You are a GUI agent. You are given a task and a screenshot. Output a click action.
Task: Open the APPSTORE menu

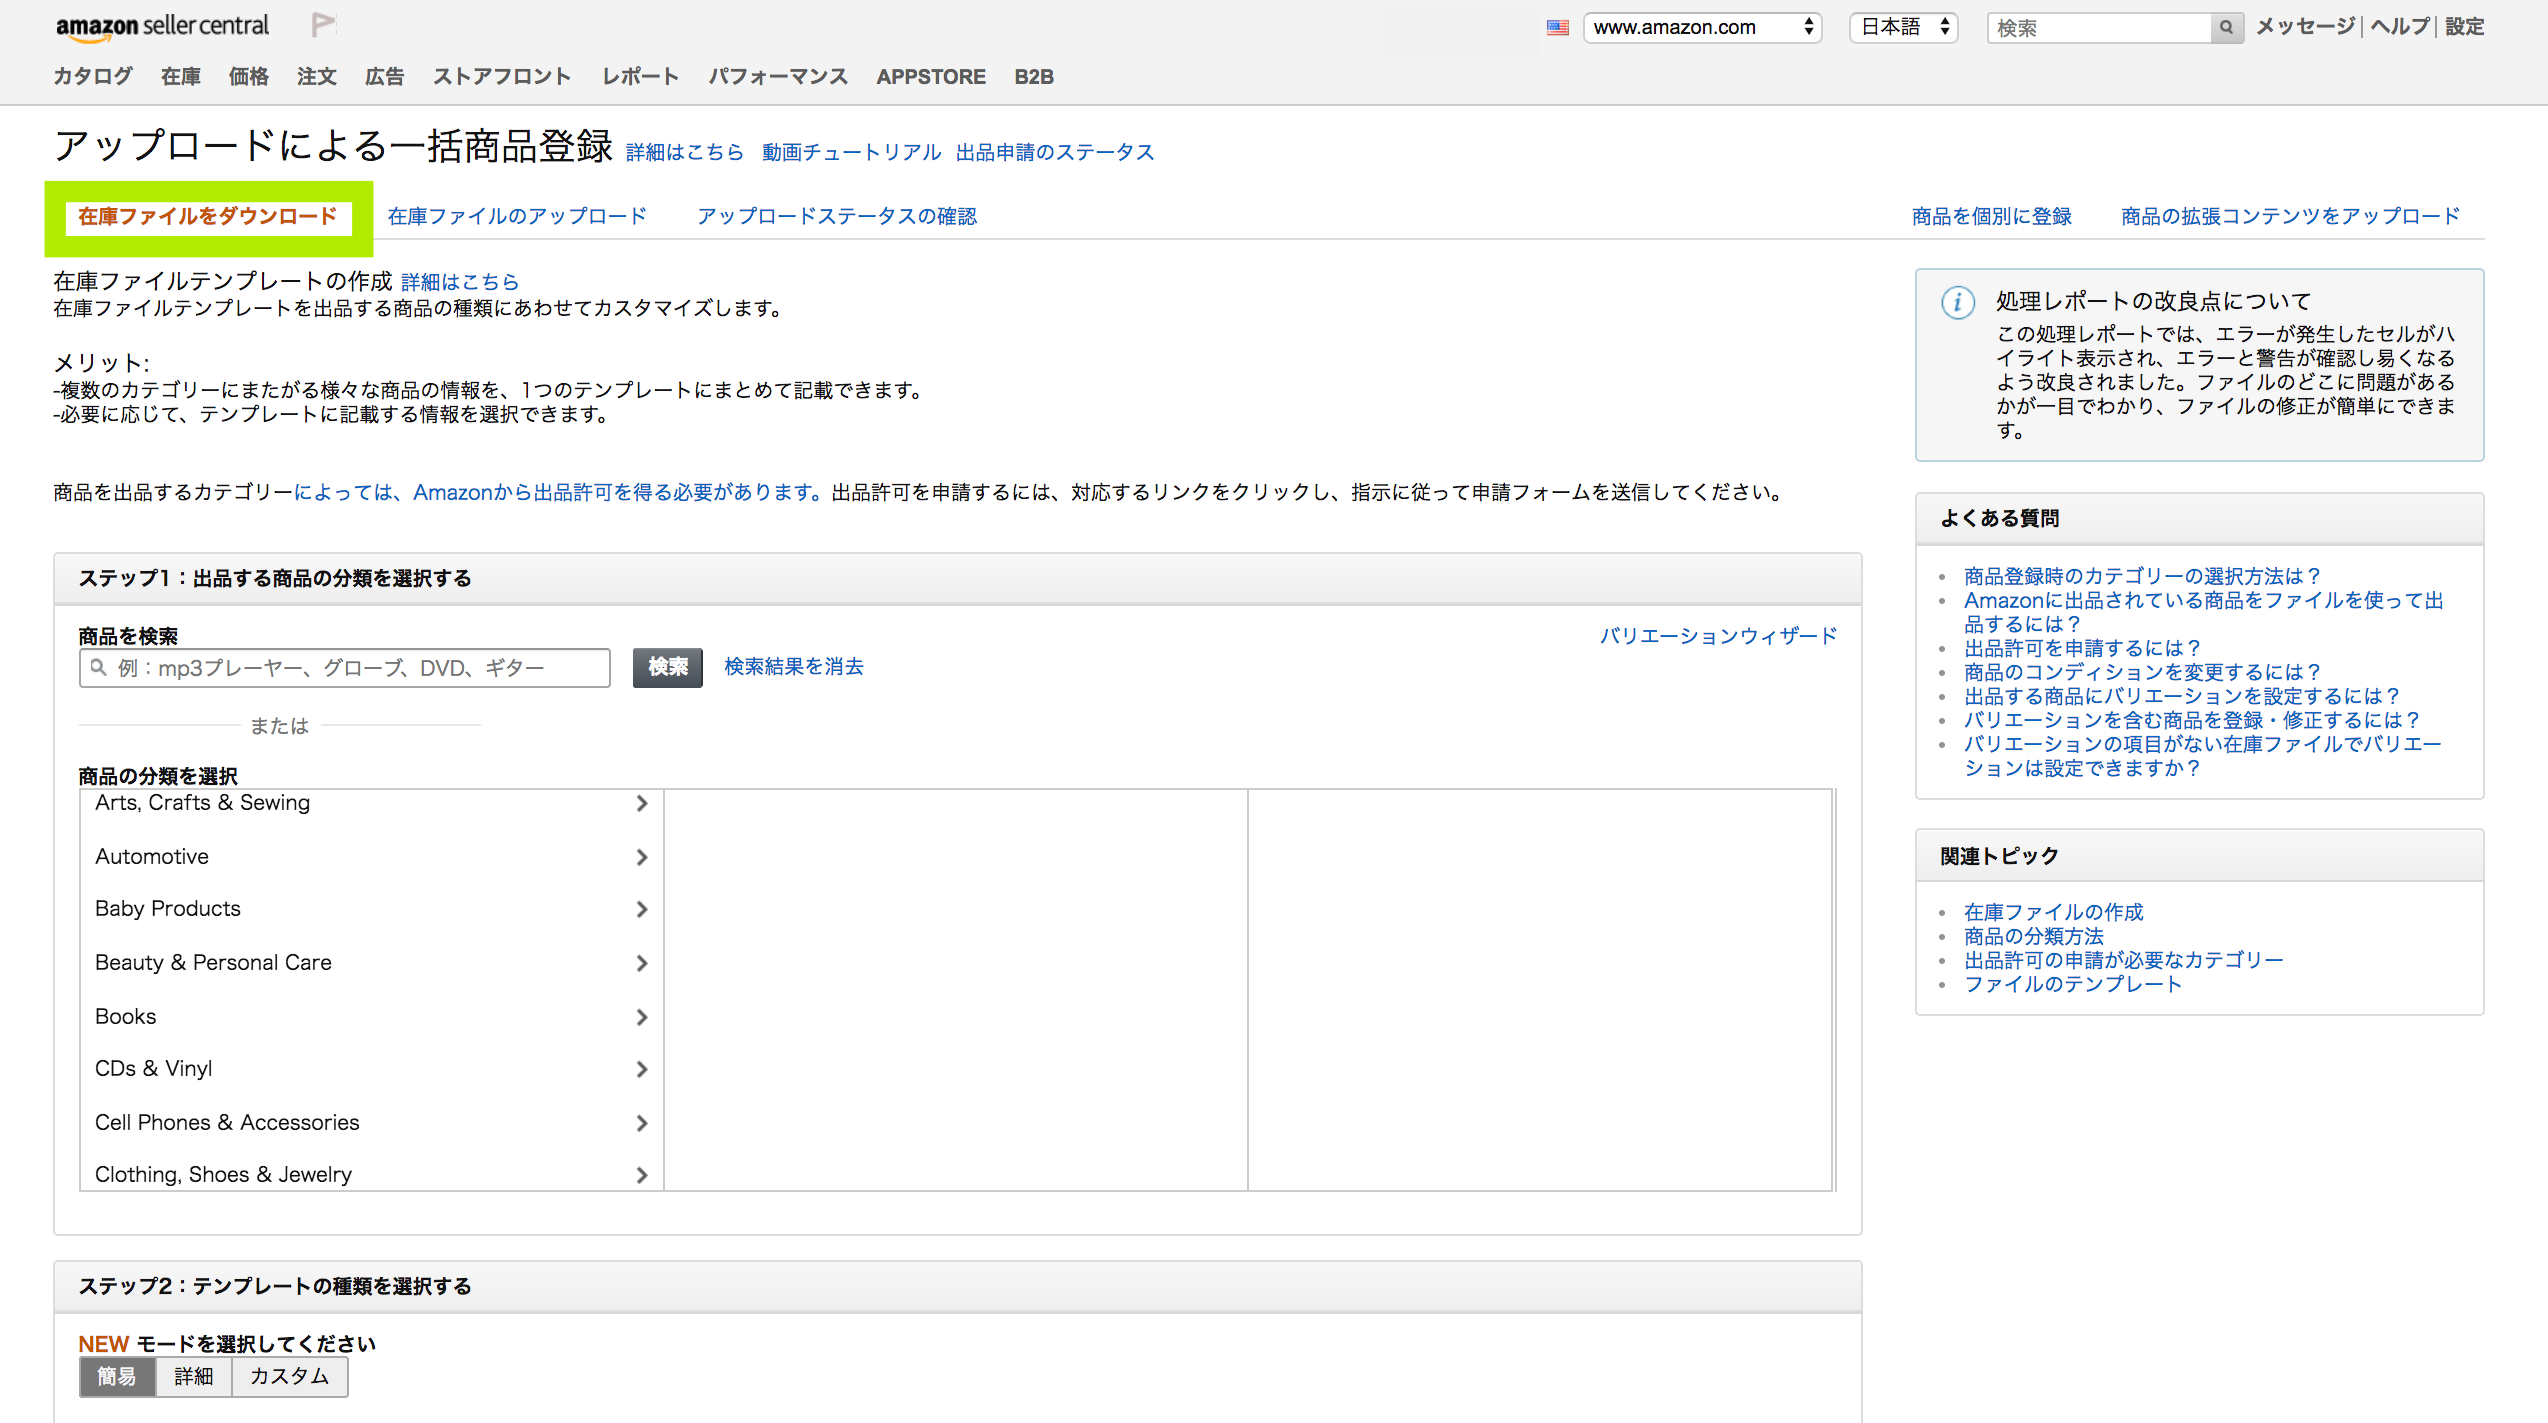(931, 77)
